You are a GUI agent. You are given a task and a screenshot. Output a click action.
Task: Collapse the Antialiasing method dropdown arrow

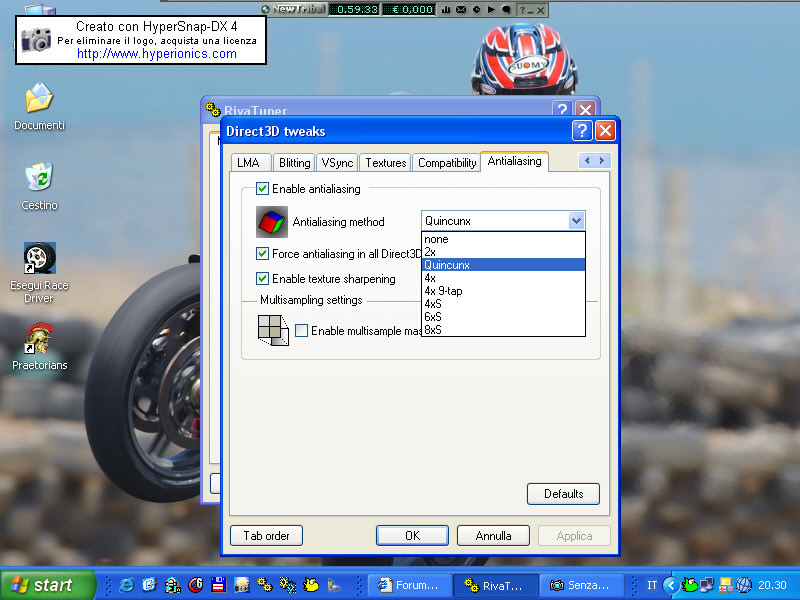pyautogui.click(x=575, y=221)
